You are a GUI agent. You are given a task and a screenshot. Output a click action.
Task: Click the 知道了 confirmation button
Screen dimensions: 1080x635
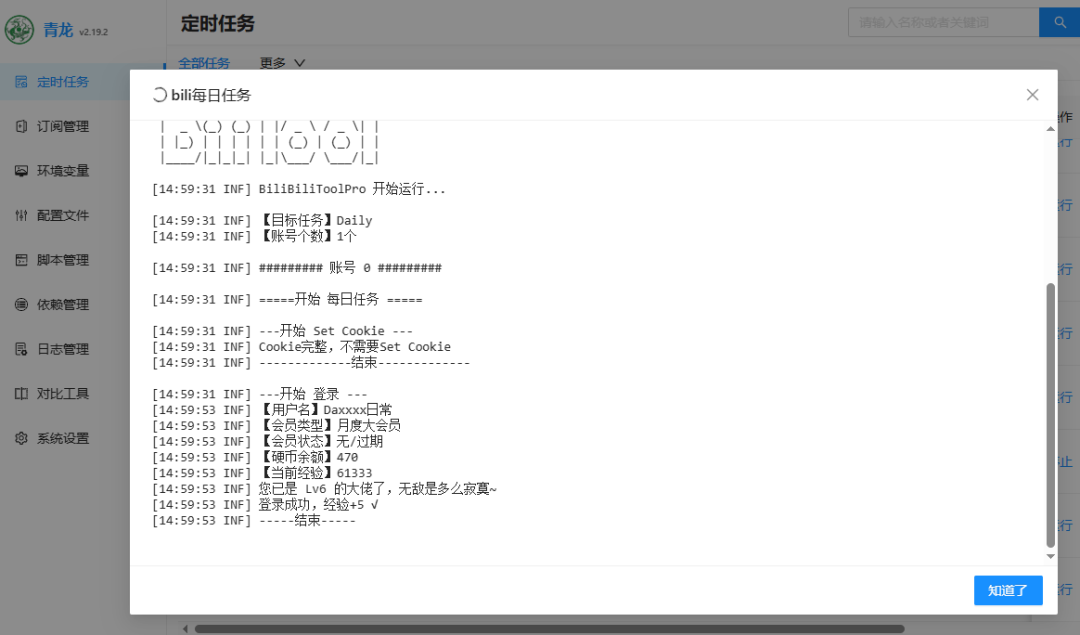pos(1007,590)
